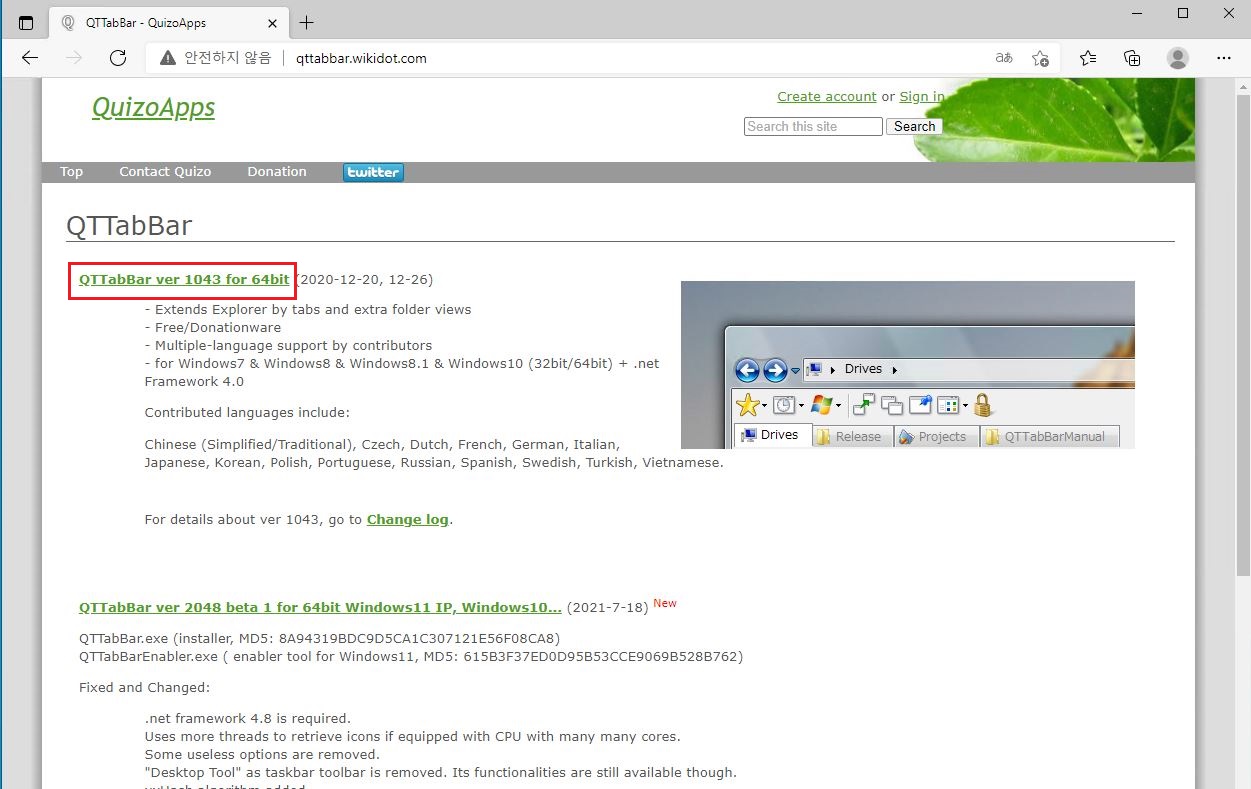Add this page to favorites star icon
This screenshot has height=789, width=1251.
point(1040,58)
